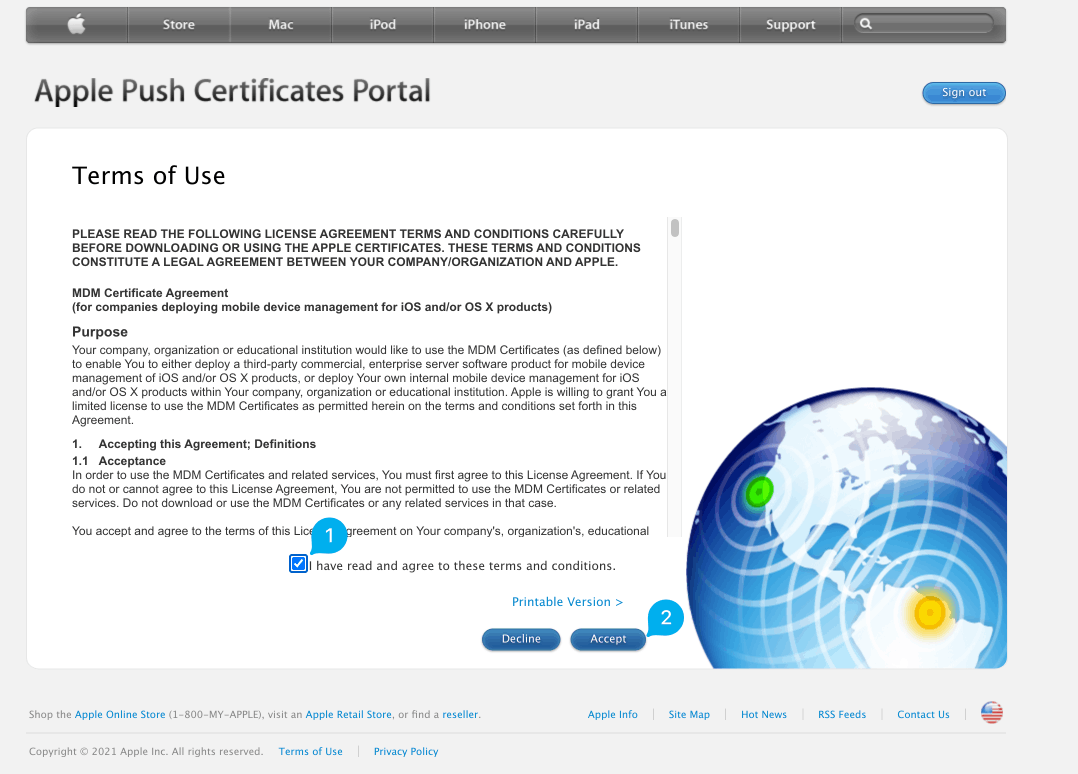Viewport: 1078px width, 774px height.
Task: Open the Printable Version link
Action: [567, 602]
